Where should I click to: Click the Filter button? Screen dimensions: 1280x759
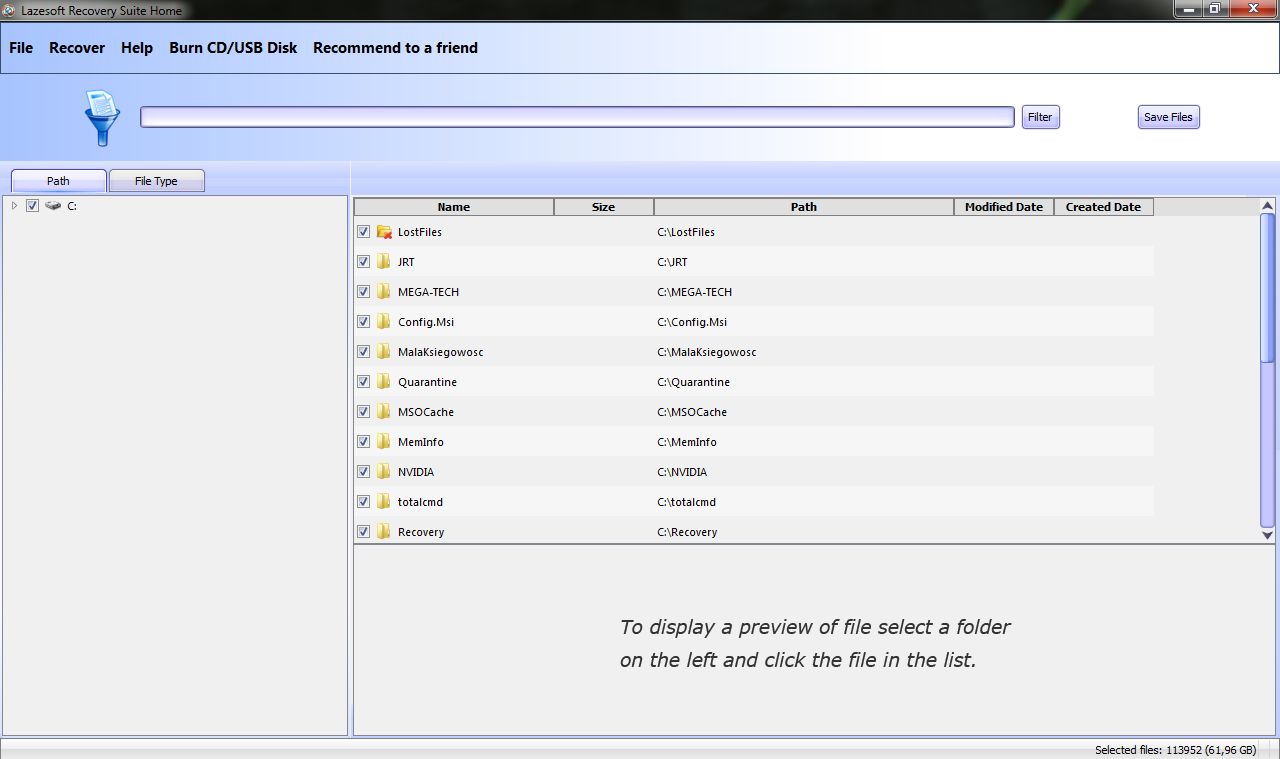tap(1040, 117)
